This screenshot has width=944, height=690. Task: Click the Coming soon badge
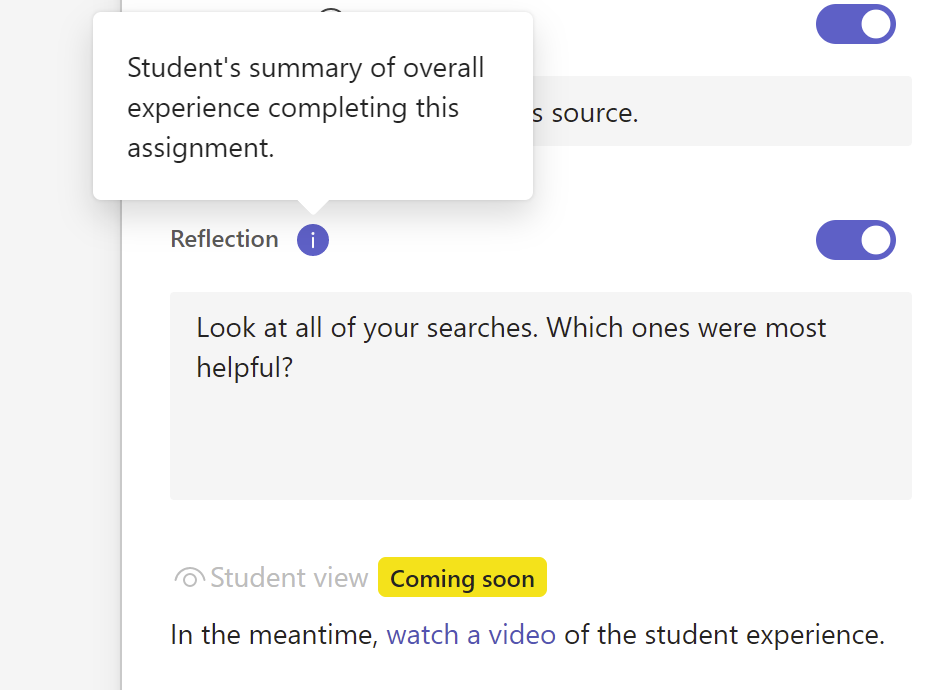coord(462,578)
